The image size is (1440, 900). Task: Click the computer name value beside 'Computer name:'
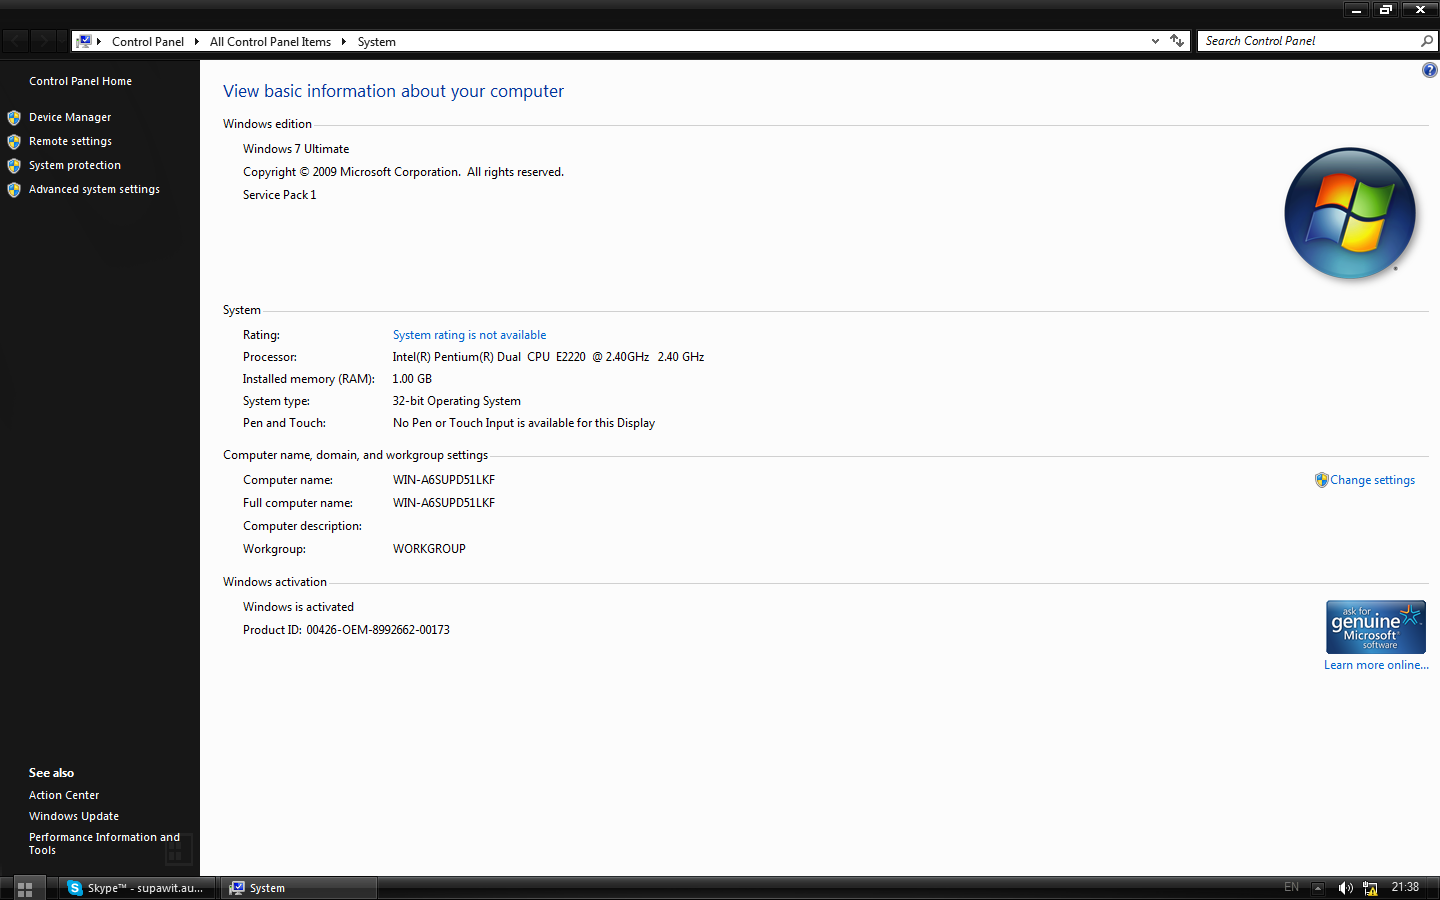[444, 480]
